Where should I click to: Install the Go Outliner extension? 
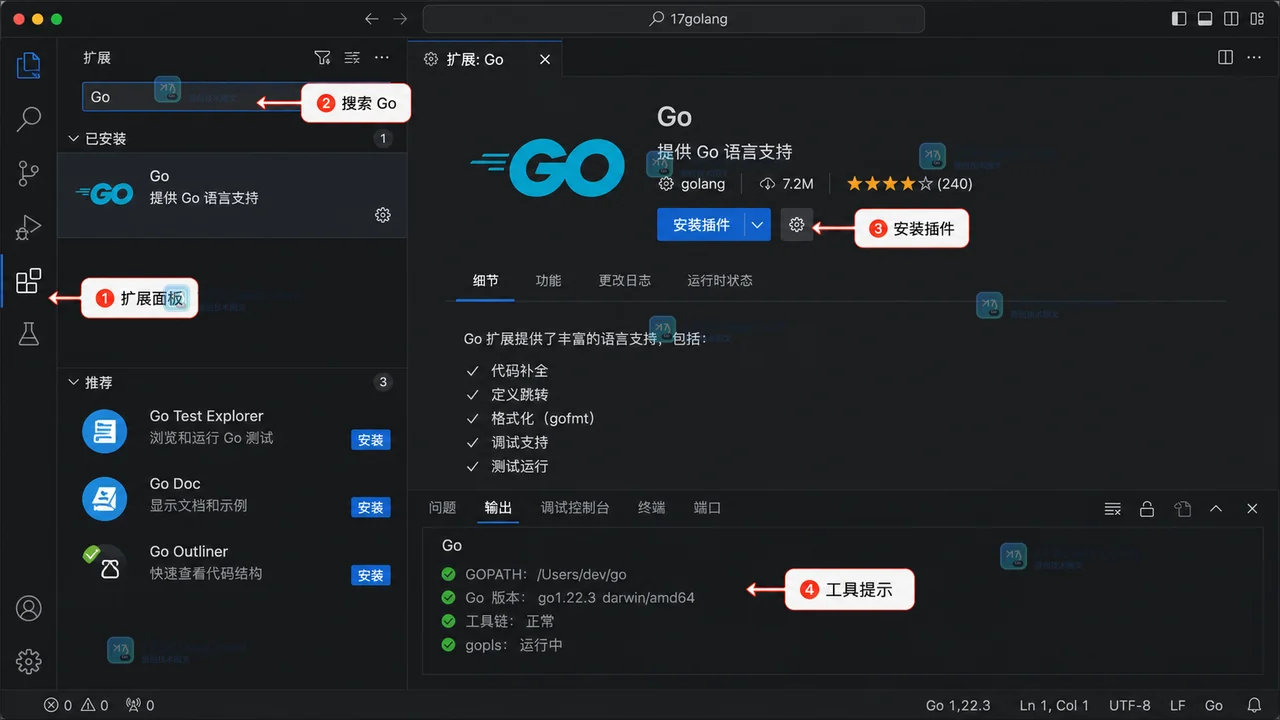371,576
